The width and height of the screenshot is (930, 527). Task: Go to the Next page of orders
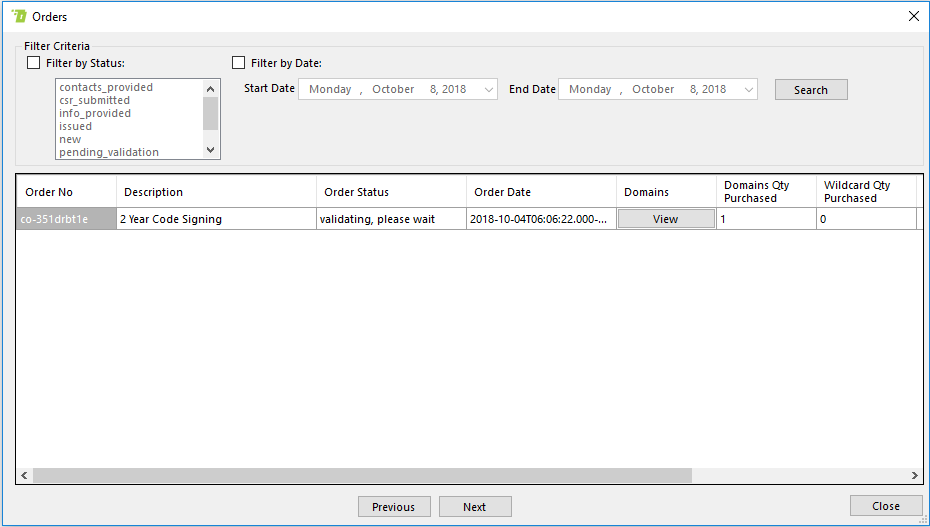[475, 507]
